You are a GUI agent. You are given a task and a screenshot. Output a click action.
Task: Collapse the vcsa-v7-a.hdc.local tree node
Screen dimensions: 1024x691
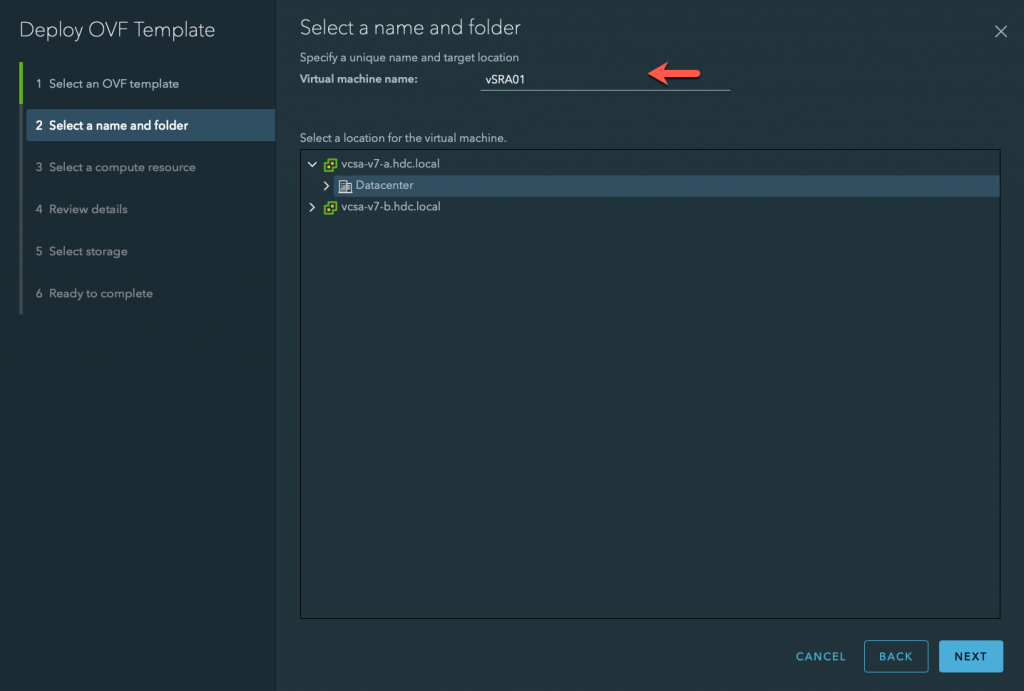click(312, 165)
